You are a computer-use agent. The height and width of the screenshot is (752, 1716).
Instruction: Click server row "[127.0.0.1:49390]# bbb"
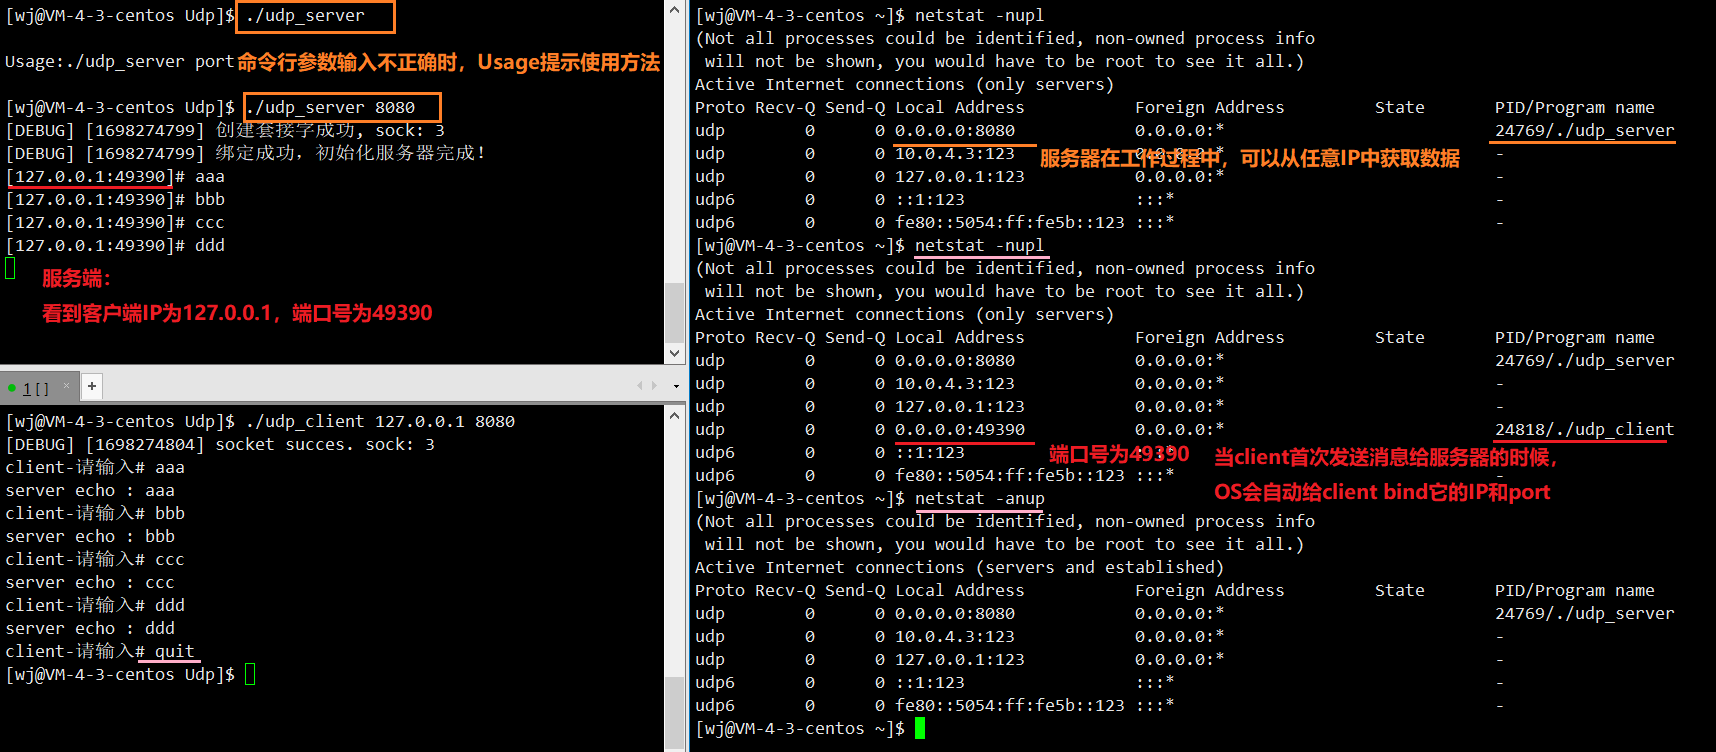click(115, 199)
